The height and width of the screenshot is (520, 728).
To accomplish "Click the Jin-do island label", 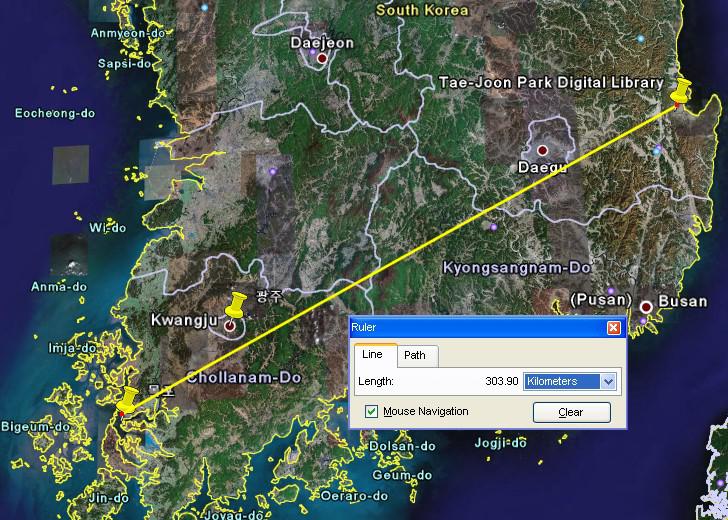I will 109,498.
